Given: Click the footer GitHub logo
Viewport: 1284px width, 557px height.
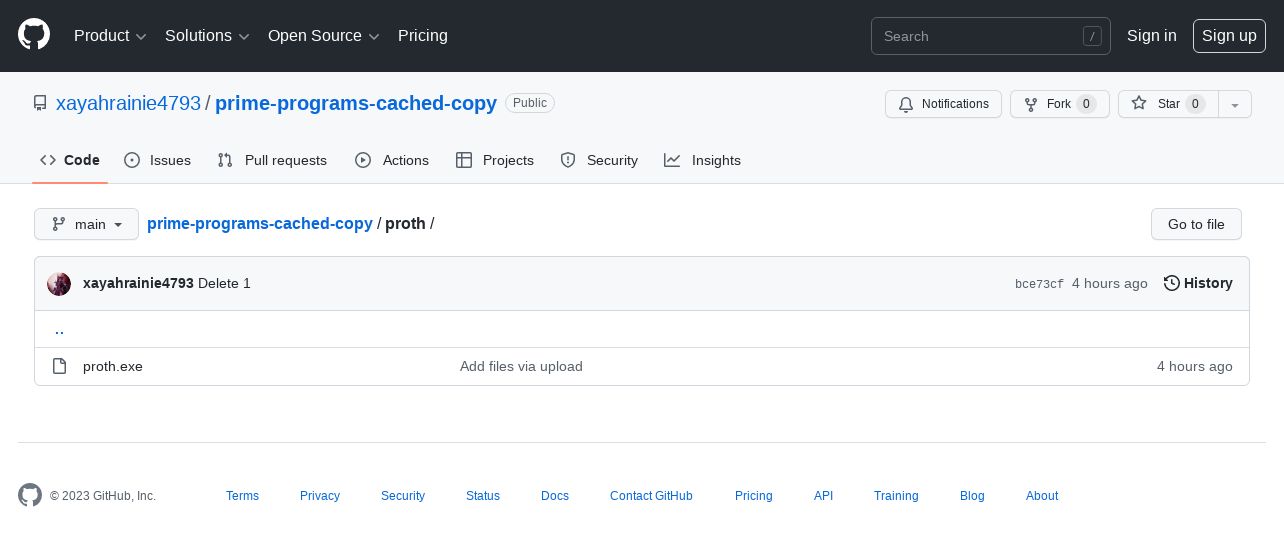Looking at the screenshot, I should click(30, 495).
